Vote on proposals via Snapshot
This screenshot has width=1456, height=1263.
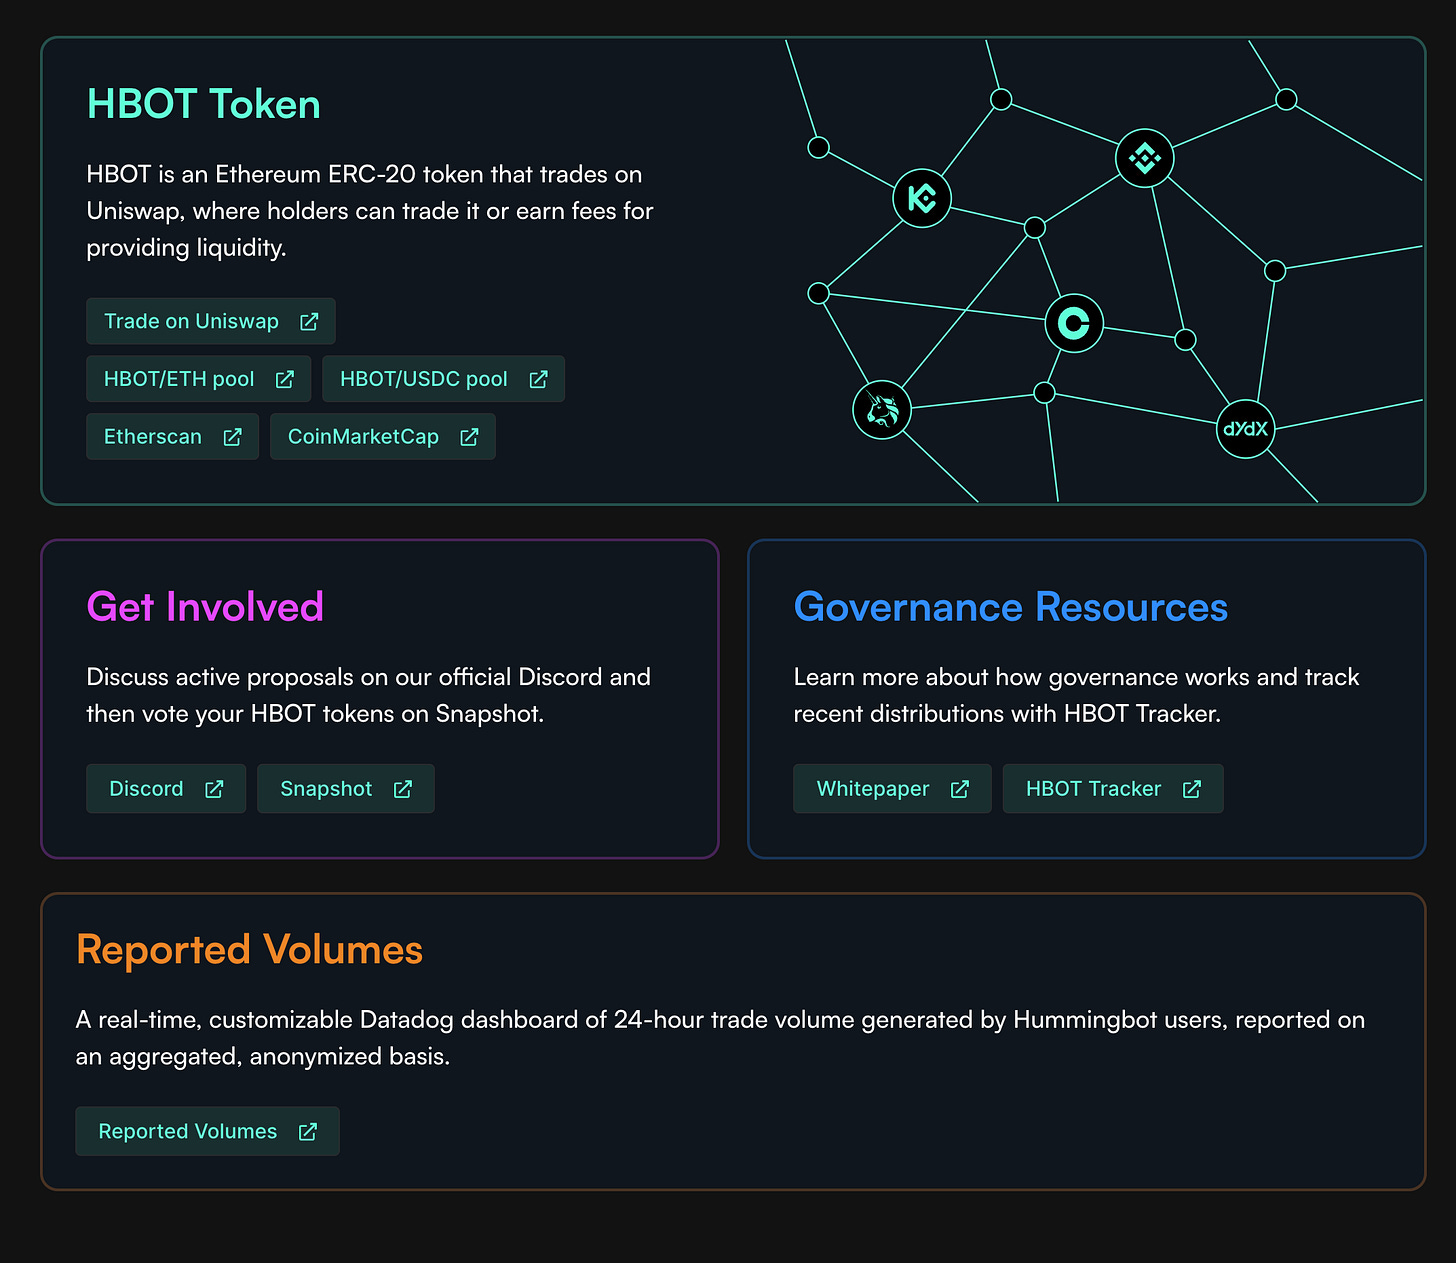(x=345, y=788)
